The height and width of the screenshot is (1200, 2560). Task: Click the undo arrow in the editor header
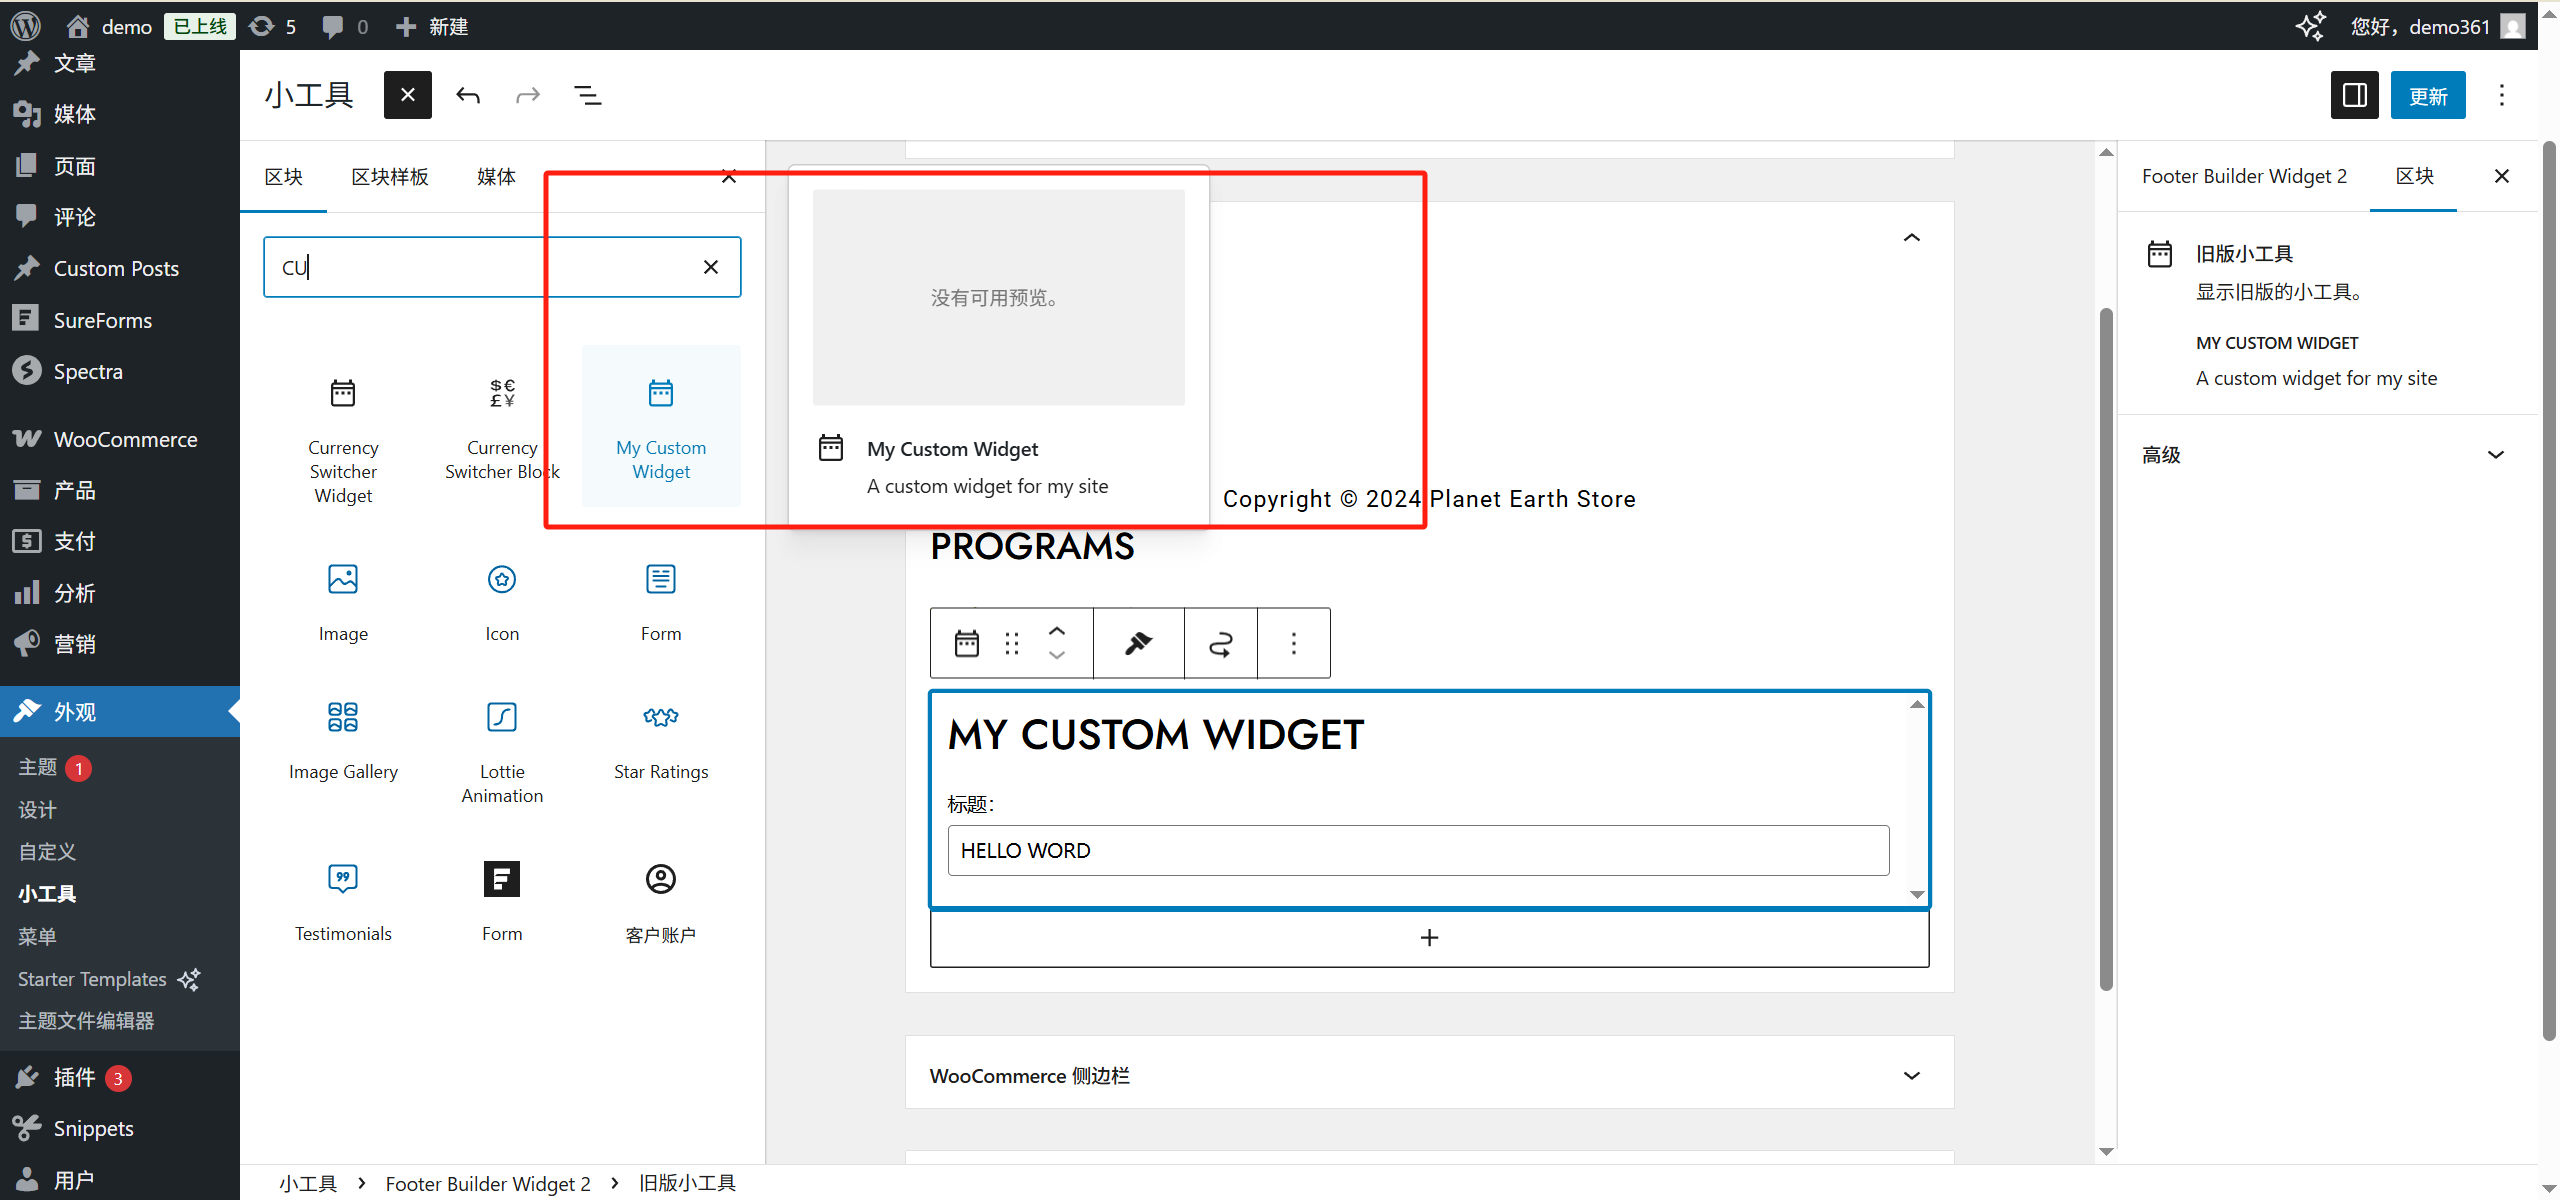point(468,96)
